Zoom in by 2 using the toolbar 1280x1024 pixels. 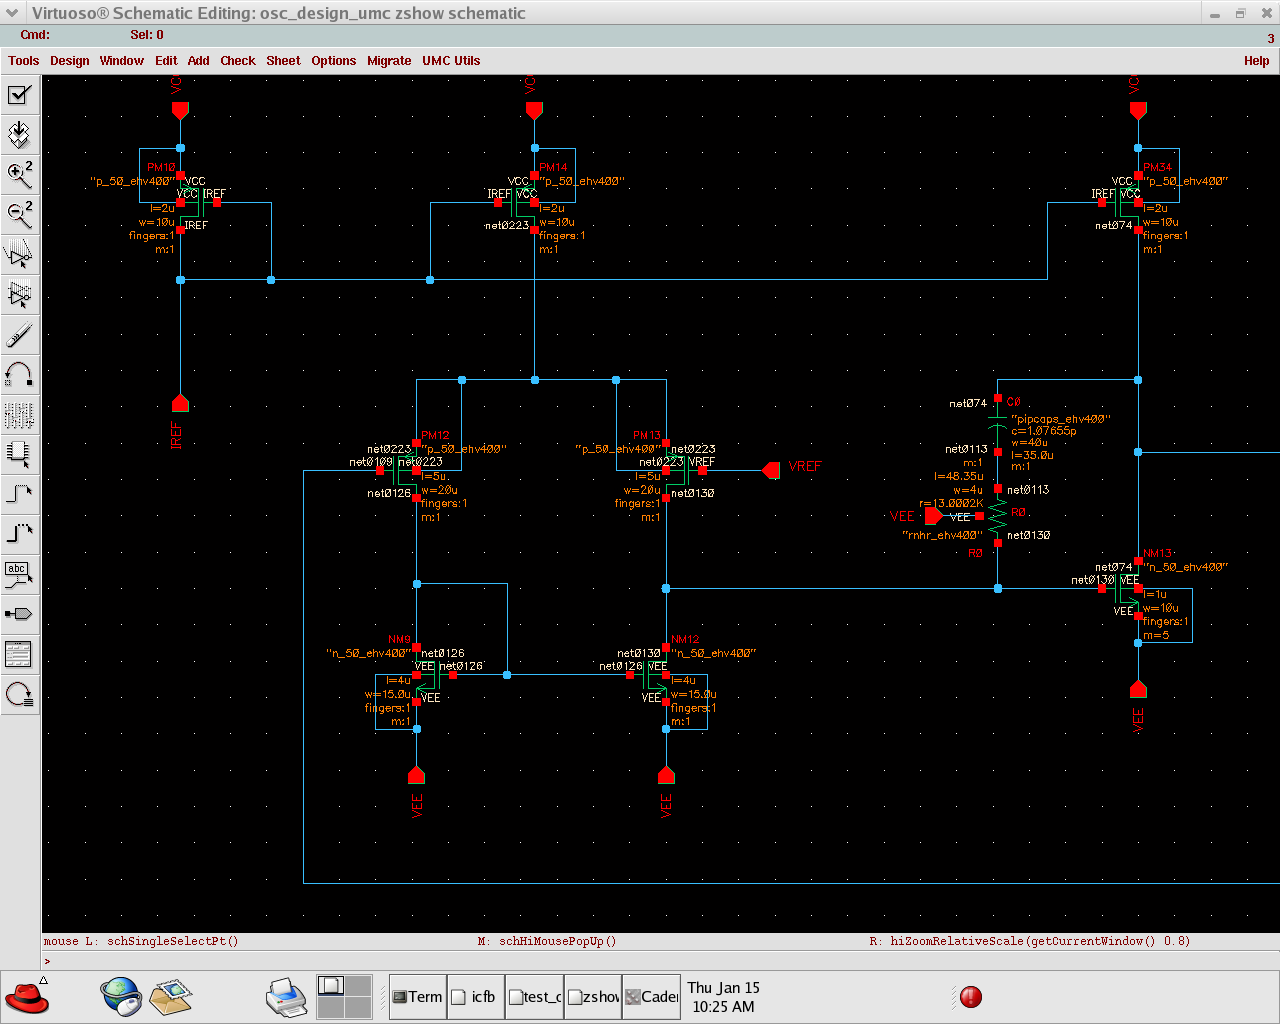20,175
